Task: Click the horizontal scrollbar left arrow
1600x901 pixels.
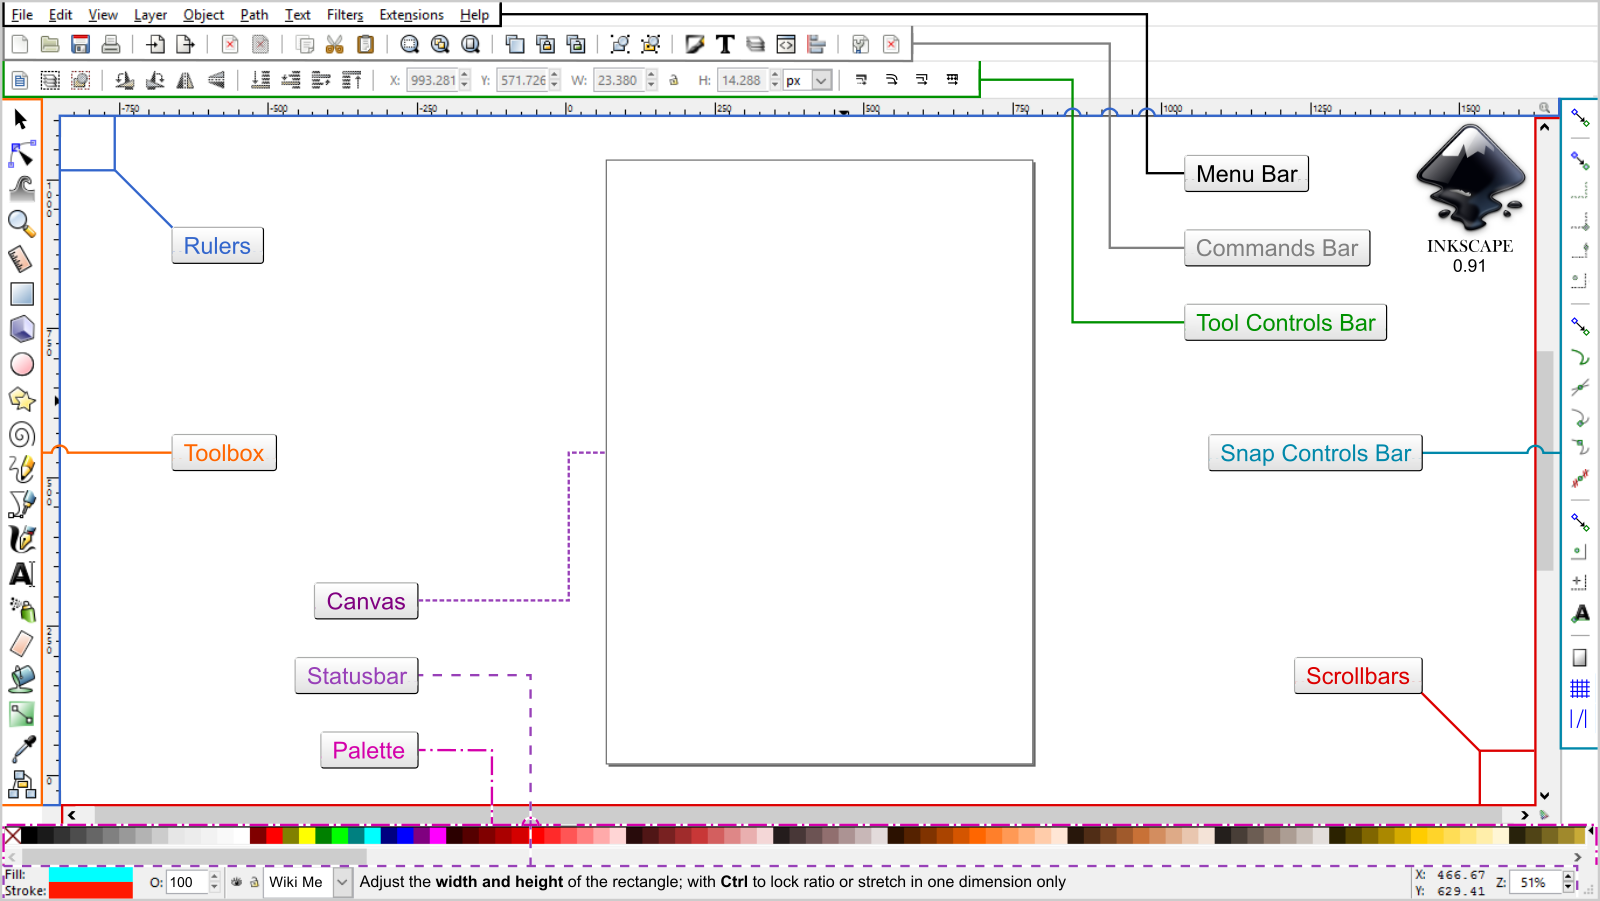Action: [72, 815]
